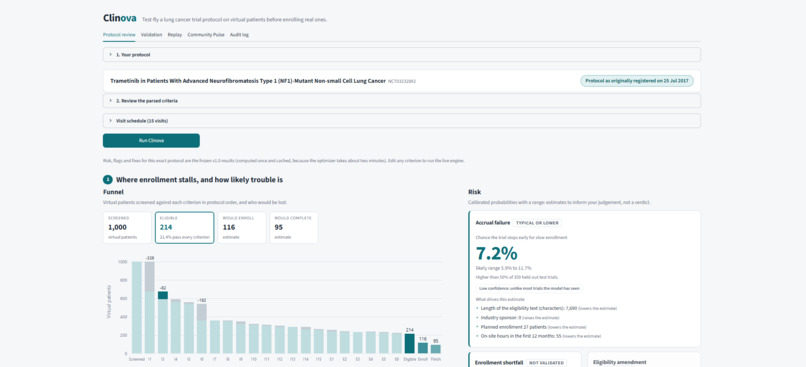Image resolution: width=806 pixels, height=367 pixels.
Task: Select the Would Enroll 116 card
Action: pyautogui.click(x=242, y=227)
